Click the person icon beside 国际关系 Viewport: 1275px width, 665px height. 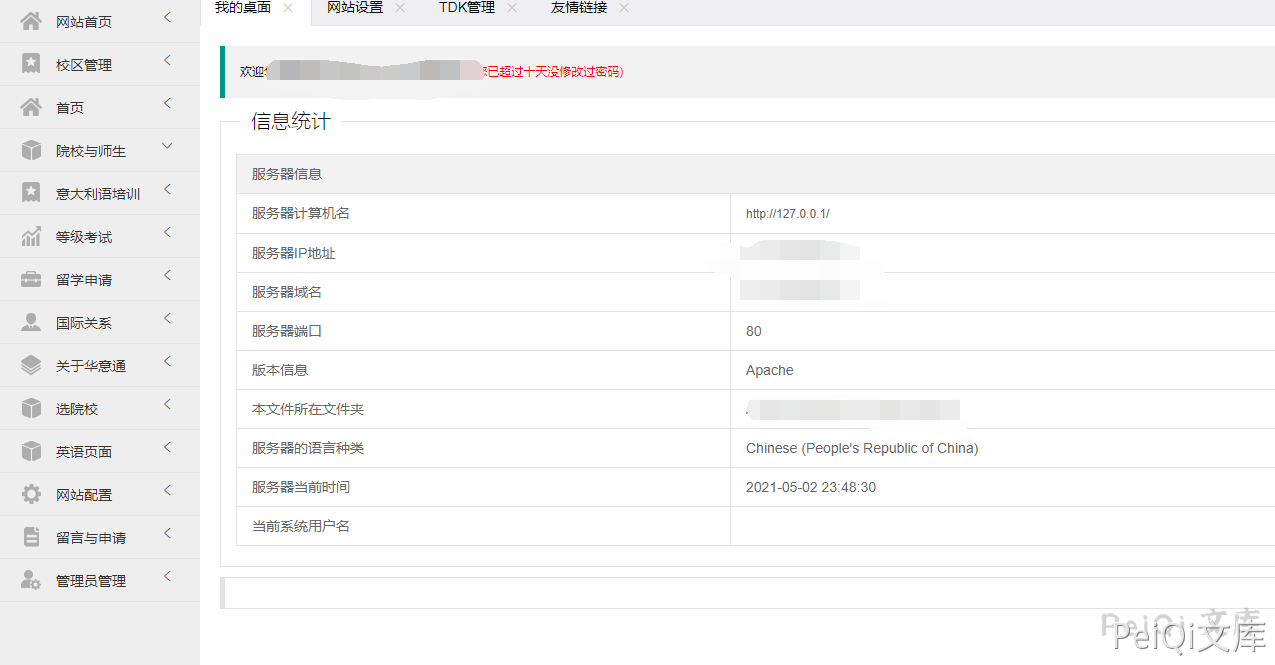coord(31,322)
